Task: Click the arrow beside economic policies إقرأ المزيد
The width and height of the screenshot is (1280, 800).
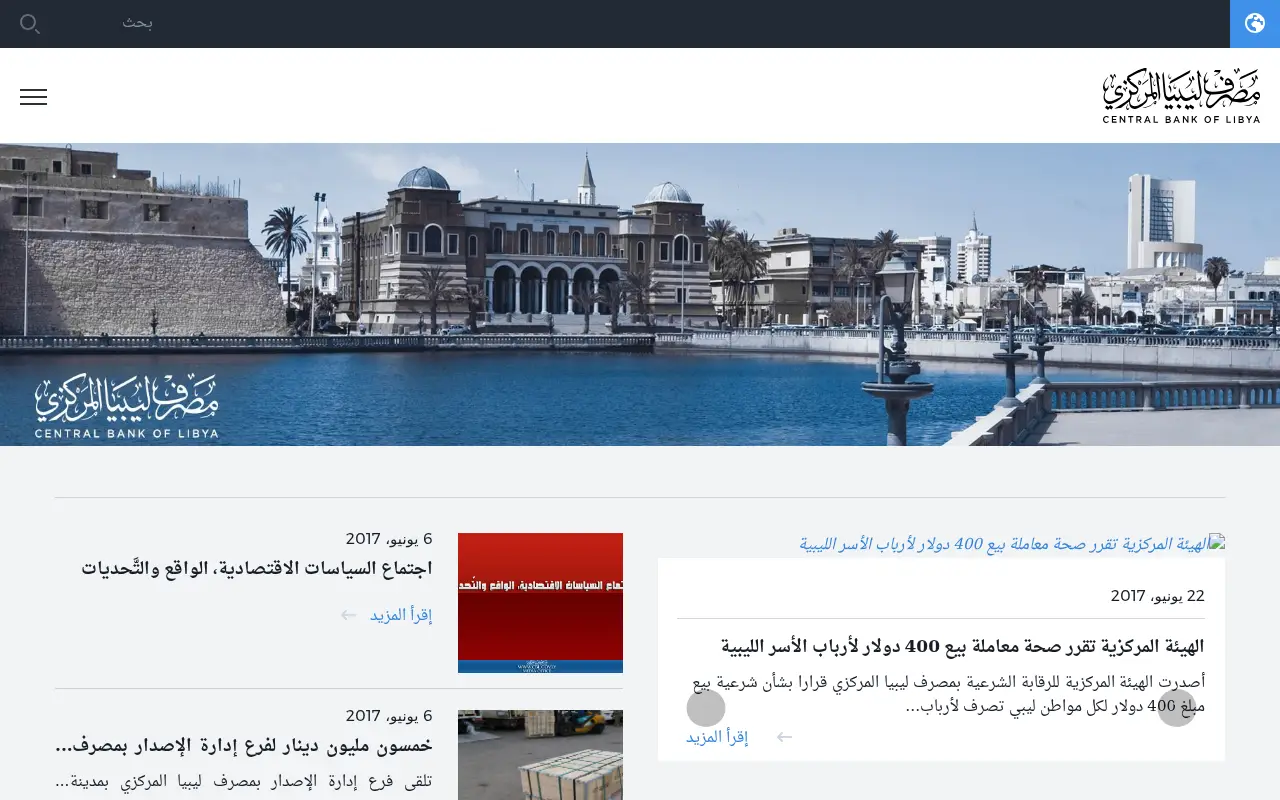Action: click(348, 615)
